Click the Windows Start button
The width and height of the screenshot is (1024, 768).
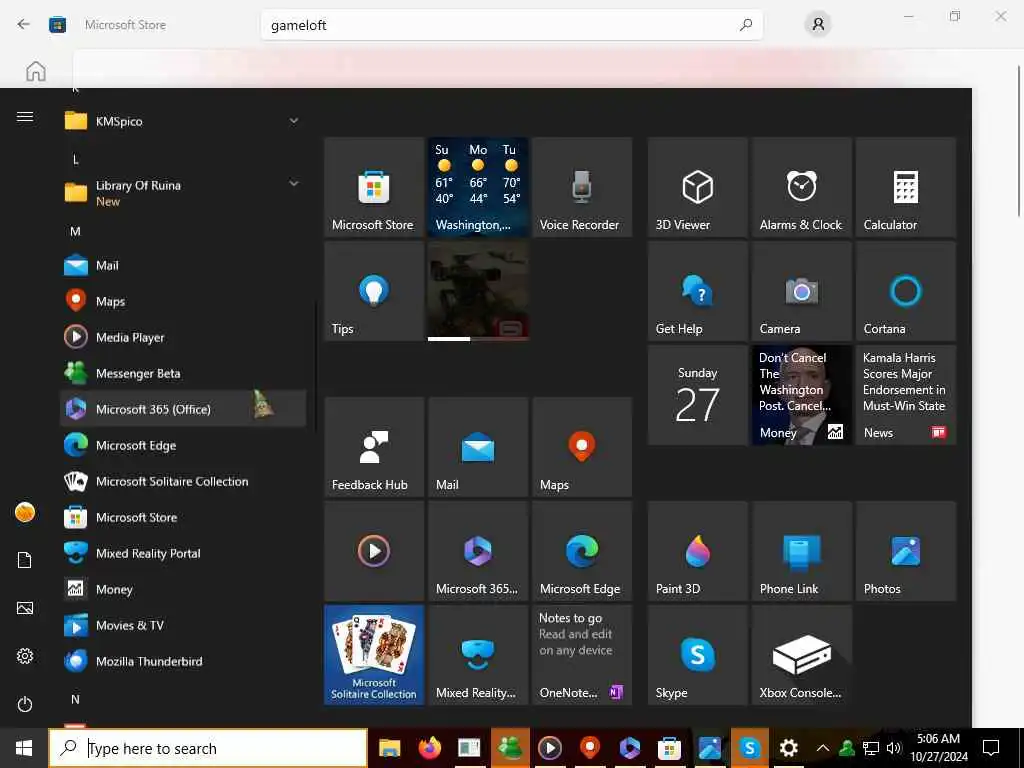click(24, 748)
